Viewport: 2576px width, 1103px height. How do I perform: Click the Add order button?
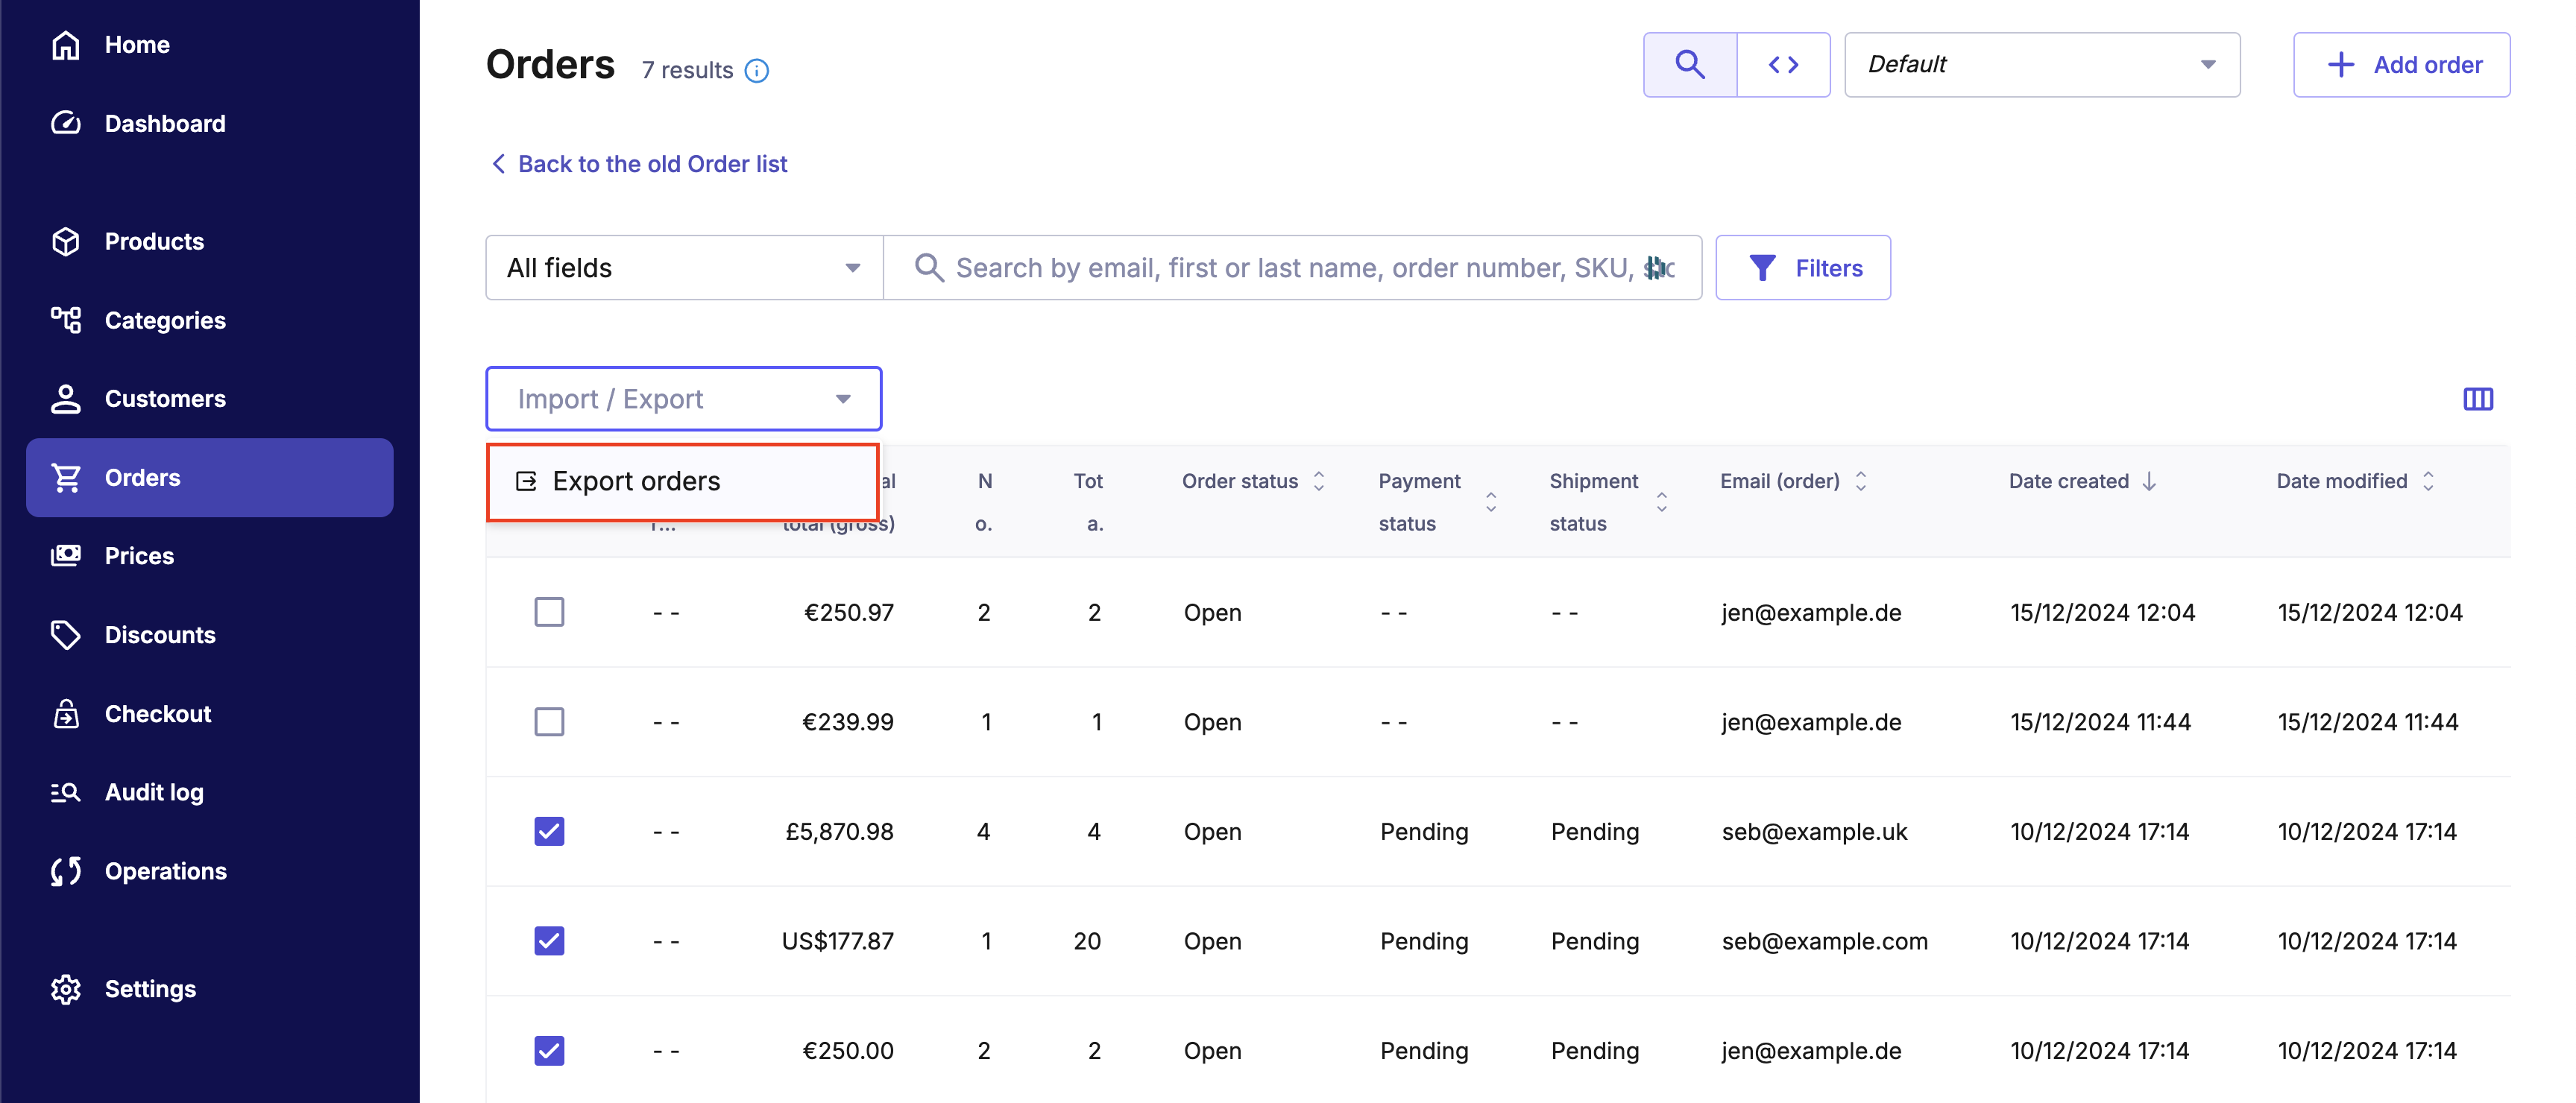2401,65
